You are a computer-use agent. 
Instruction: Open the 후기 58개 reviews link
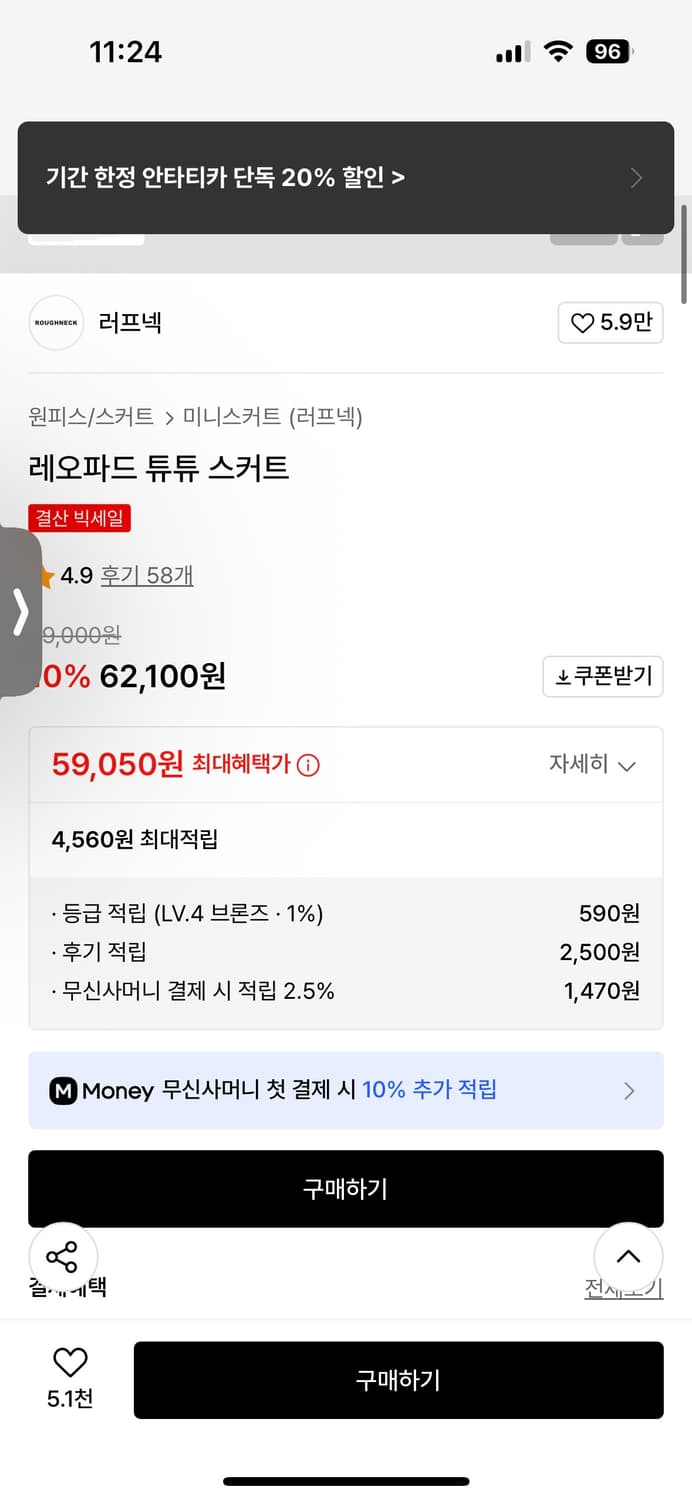pos(146,576)
